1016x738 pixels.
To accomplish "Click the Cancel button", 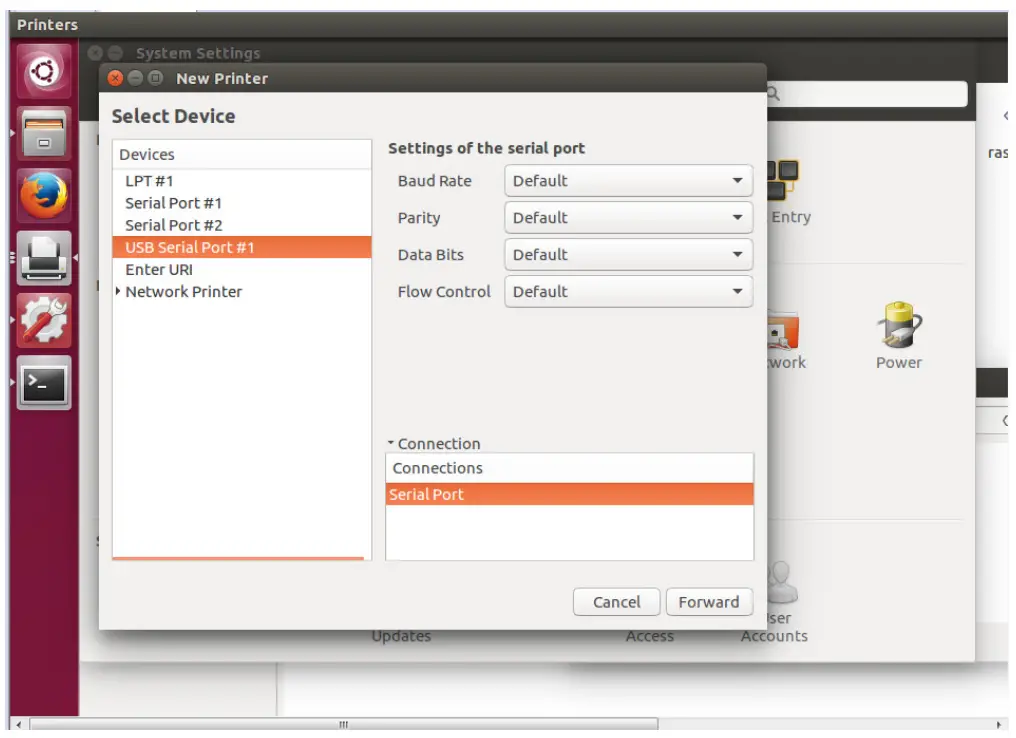I will click(x=616, y=603).
